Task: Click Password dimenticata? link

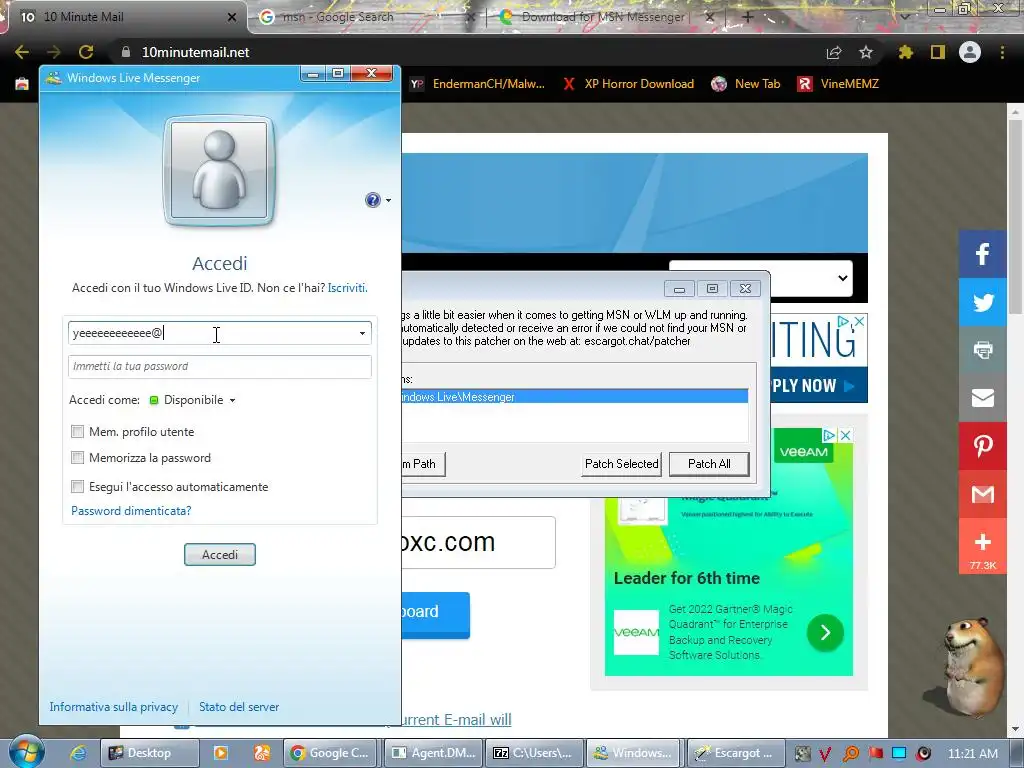Action: [131, 511]
